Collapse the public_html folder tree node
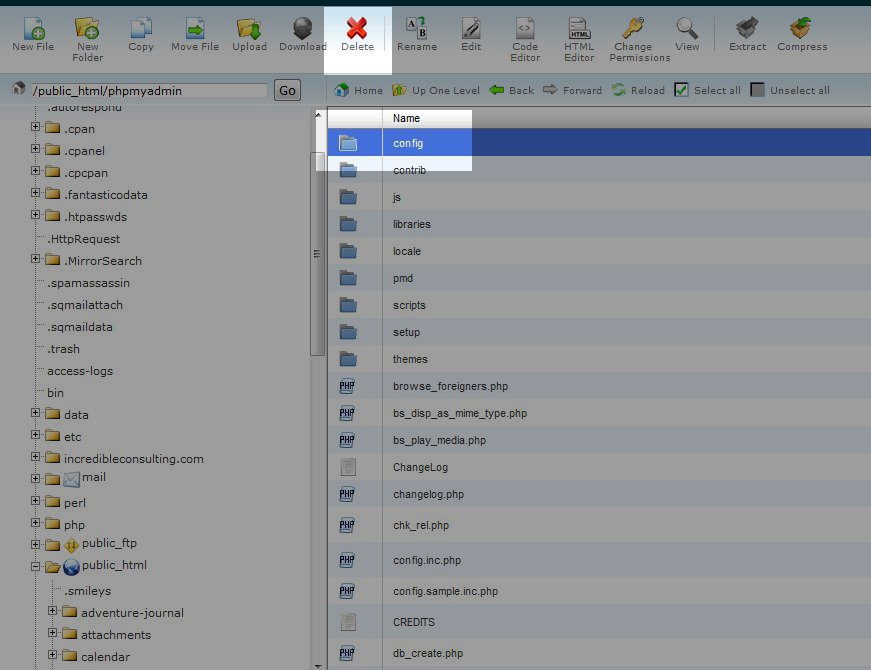 tap(36, 566)
